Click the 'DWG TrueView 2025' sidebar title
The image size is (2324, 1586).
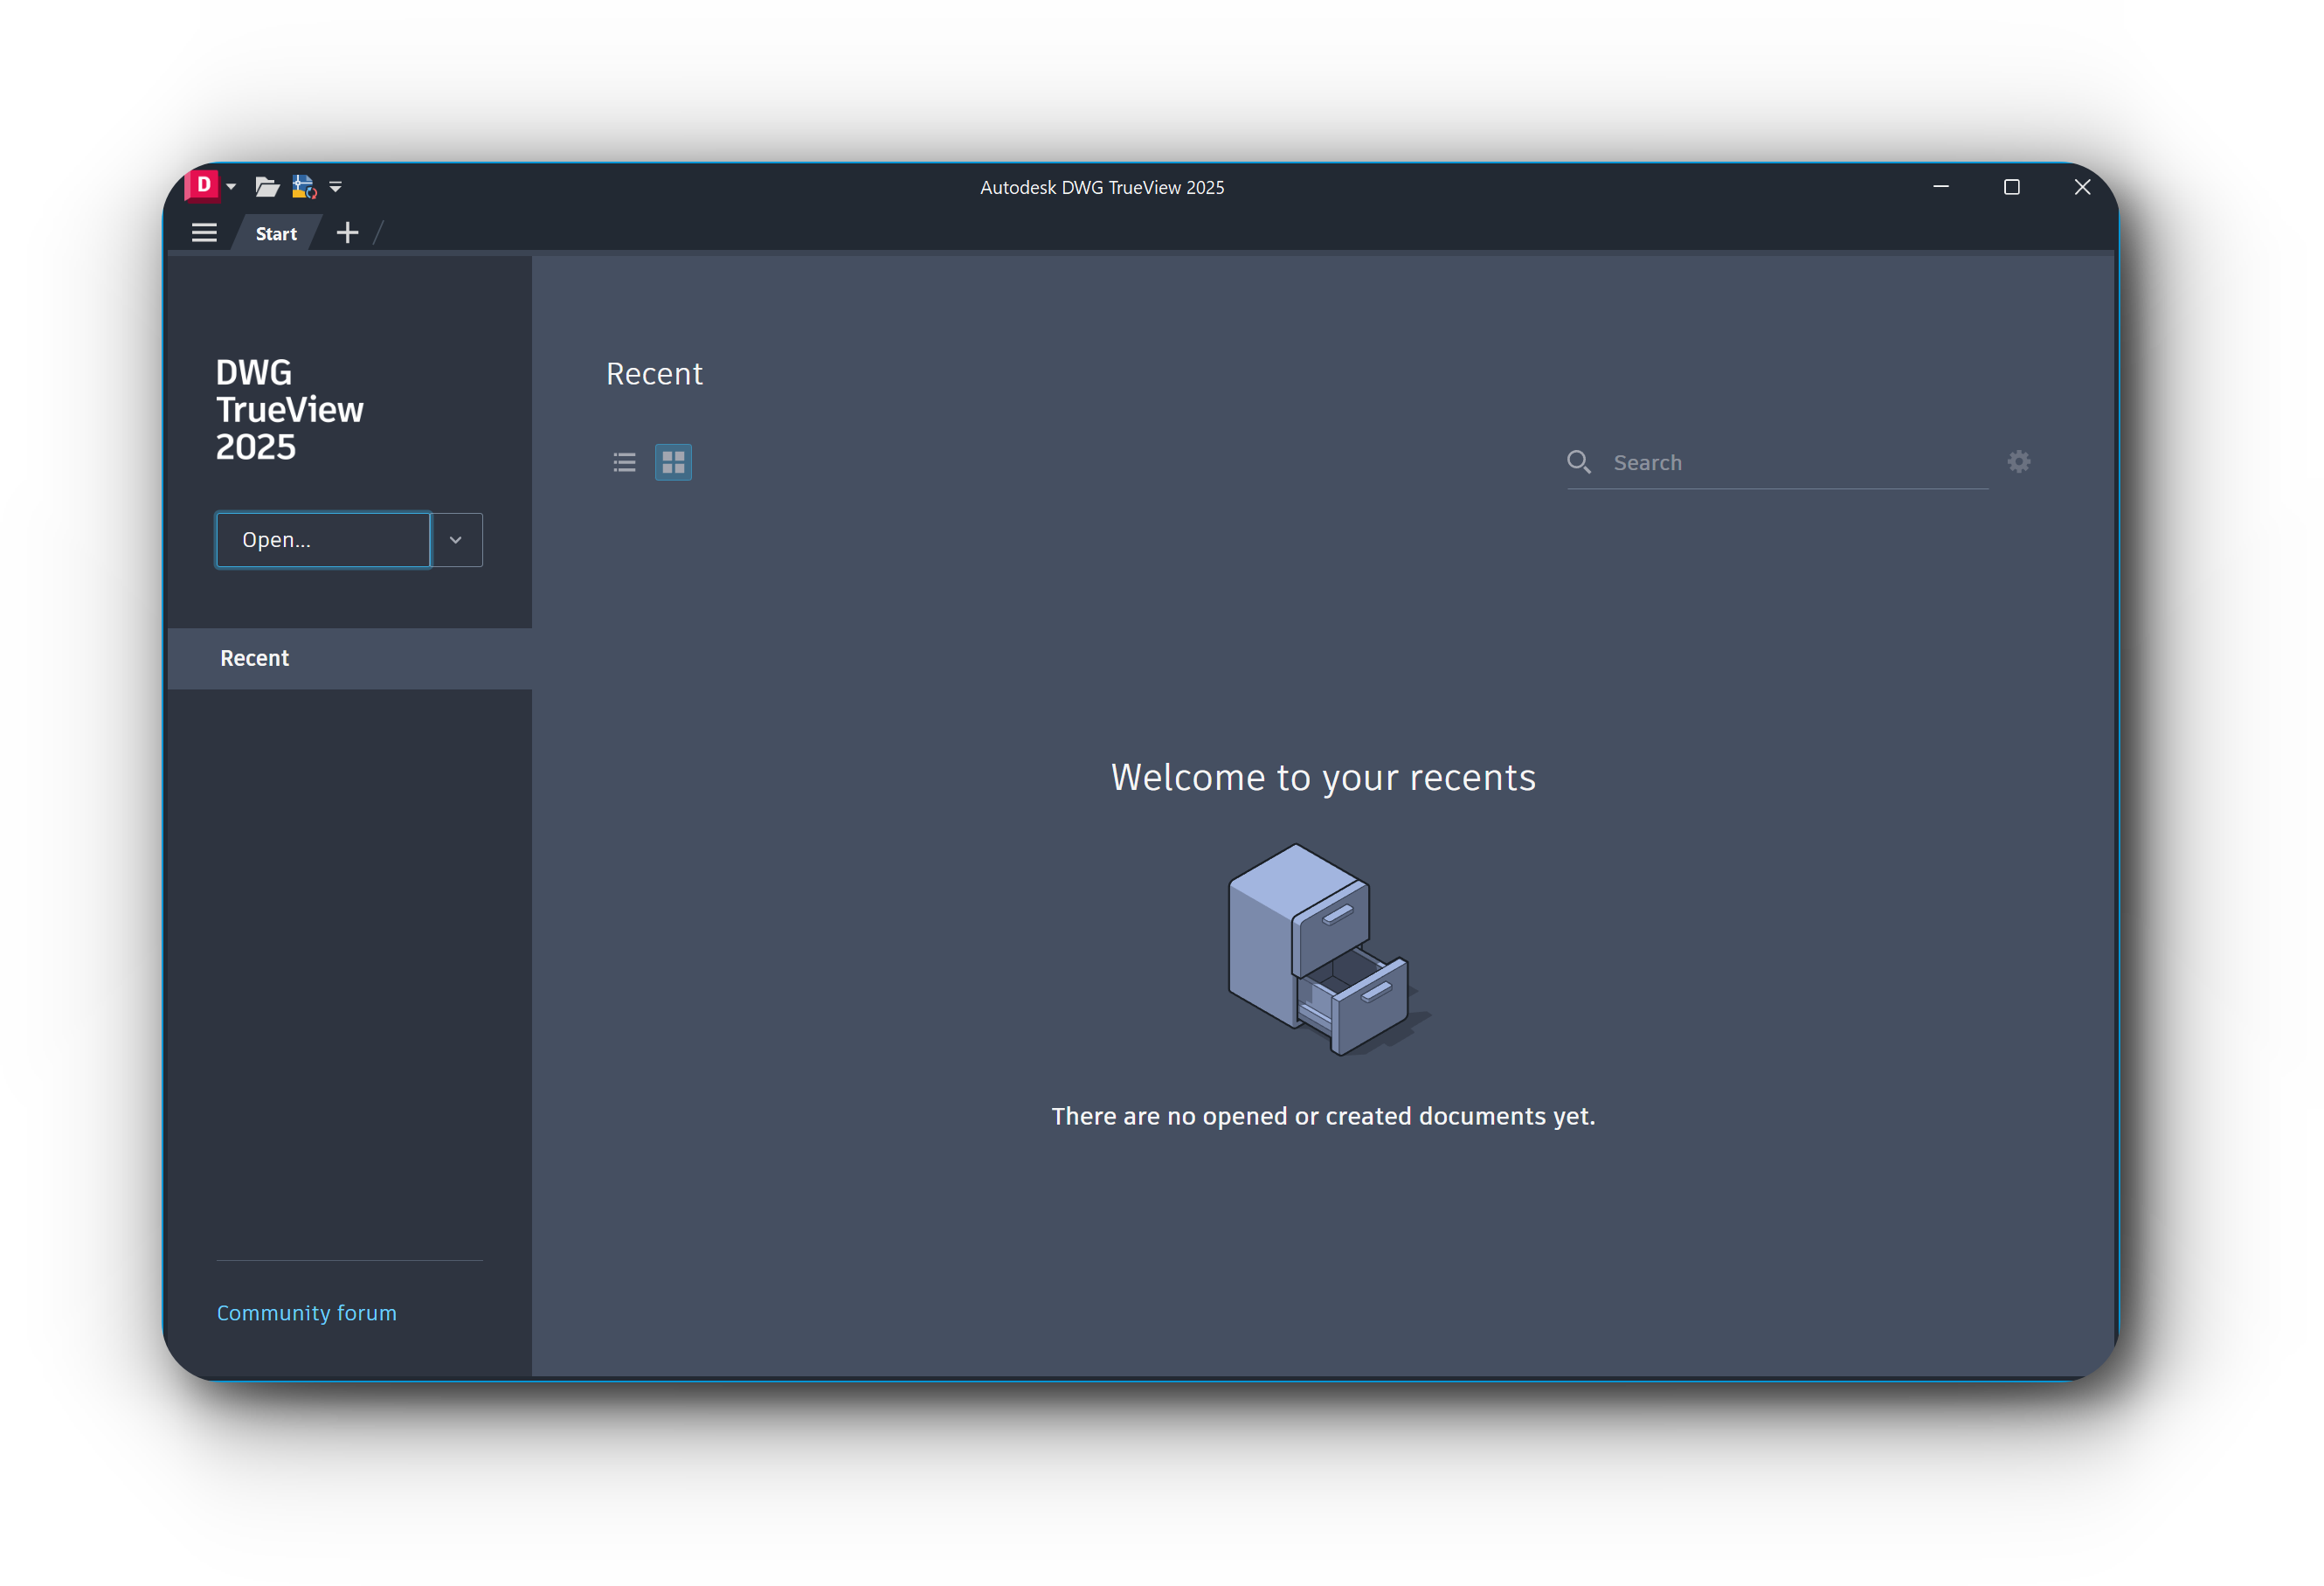290,410
